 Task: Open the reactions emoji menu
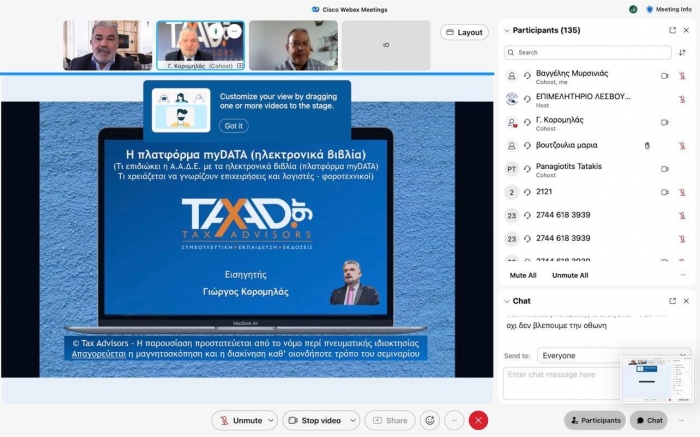click(x=429, y=421)
